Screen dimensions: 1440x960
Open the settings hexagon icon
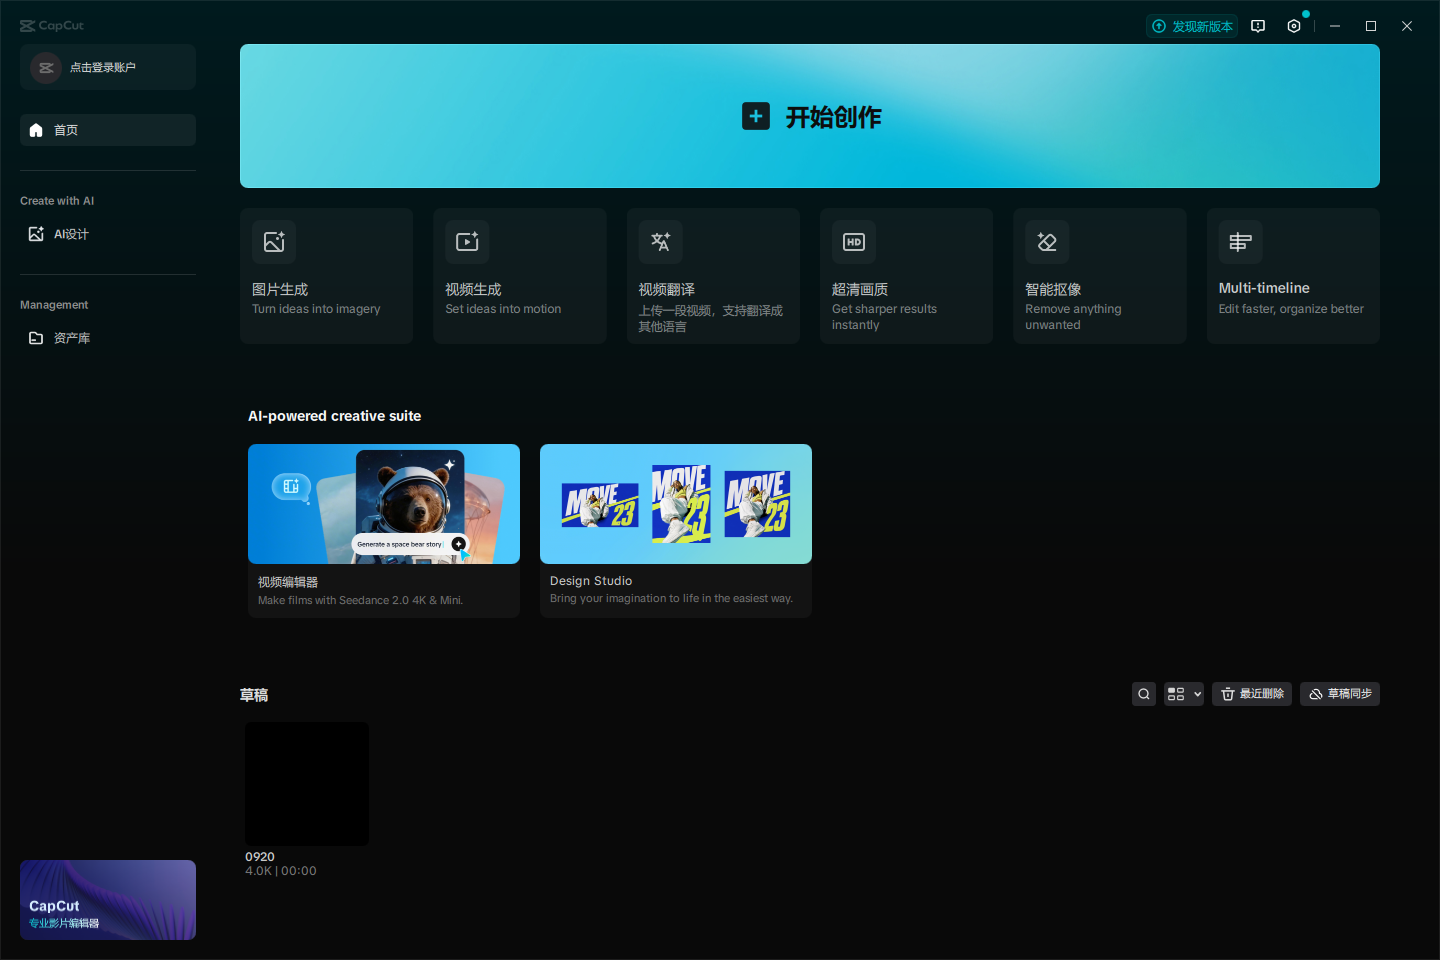[x=1294, y=26]
